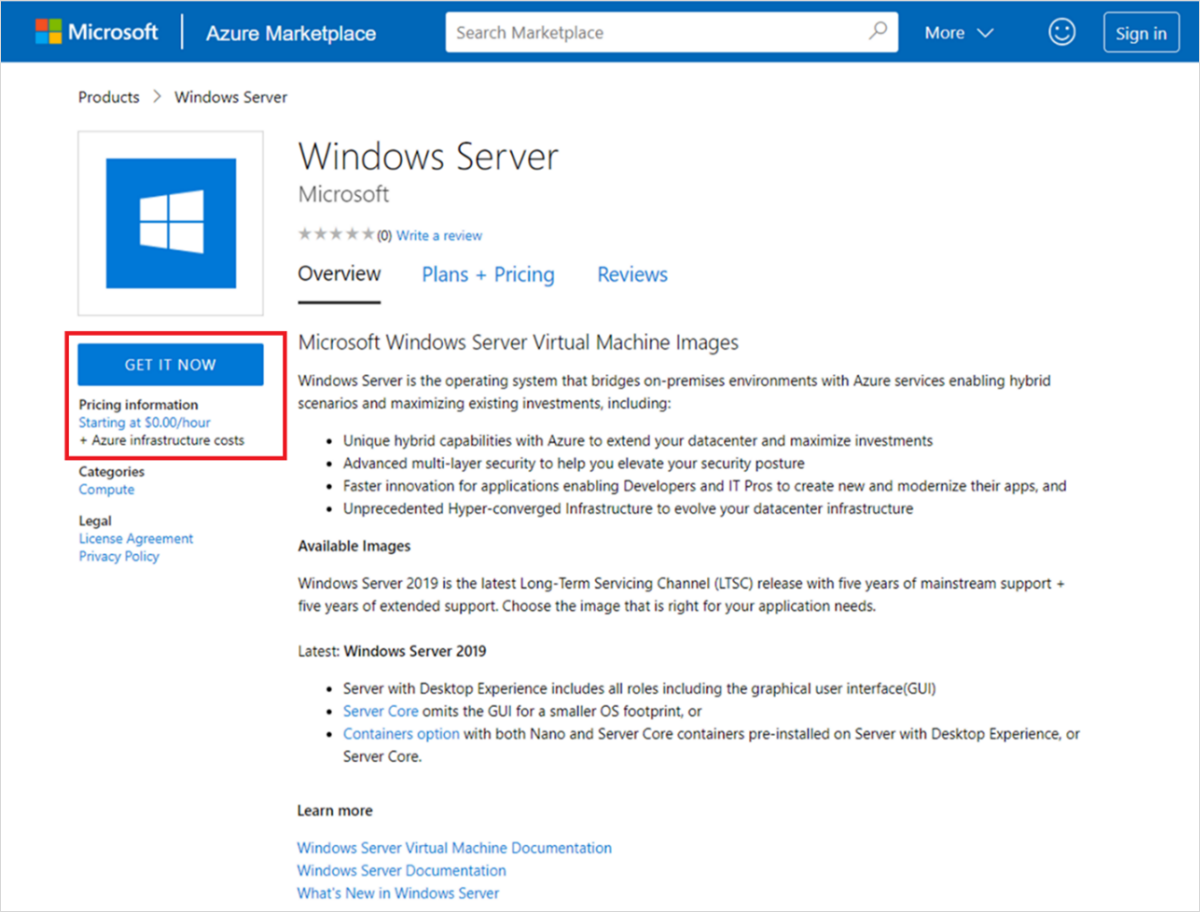This screenshot has height=912, width=1200.
Task: Click the search magnifier icon
Action: click(x=878, y=31)
